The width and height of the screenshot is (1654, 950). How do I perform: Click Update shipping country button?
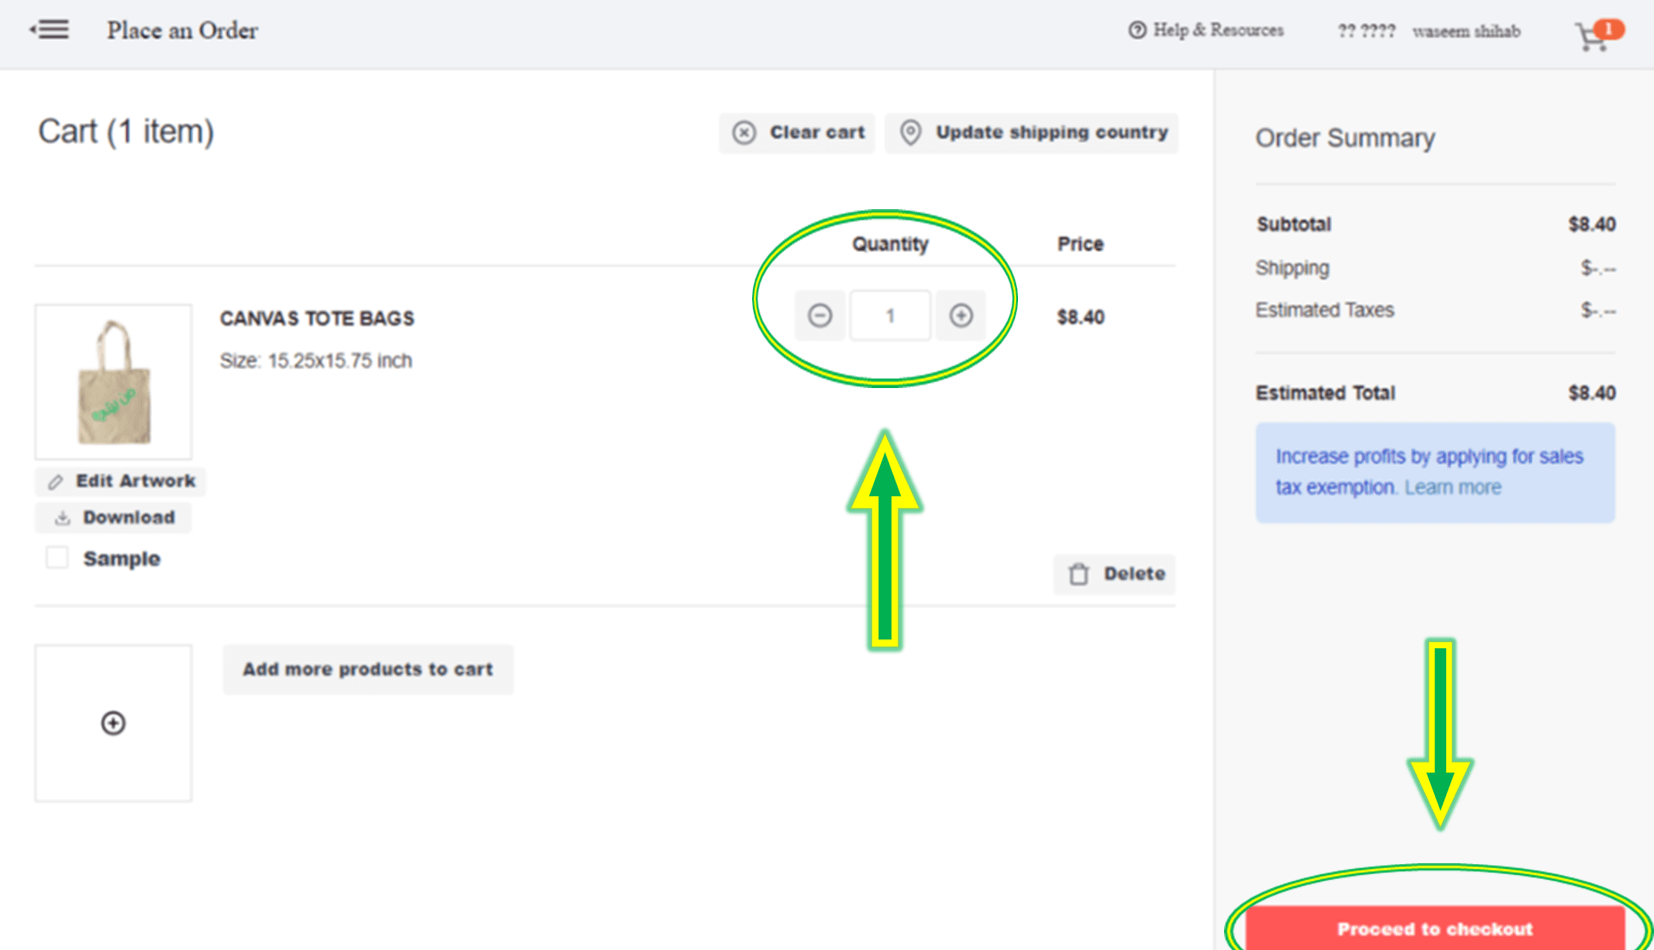[1032, 133]
